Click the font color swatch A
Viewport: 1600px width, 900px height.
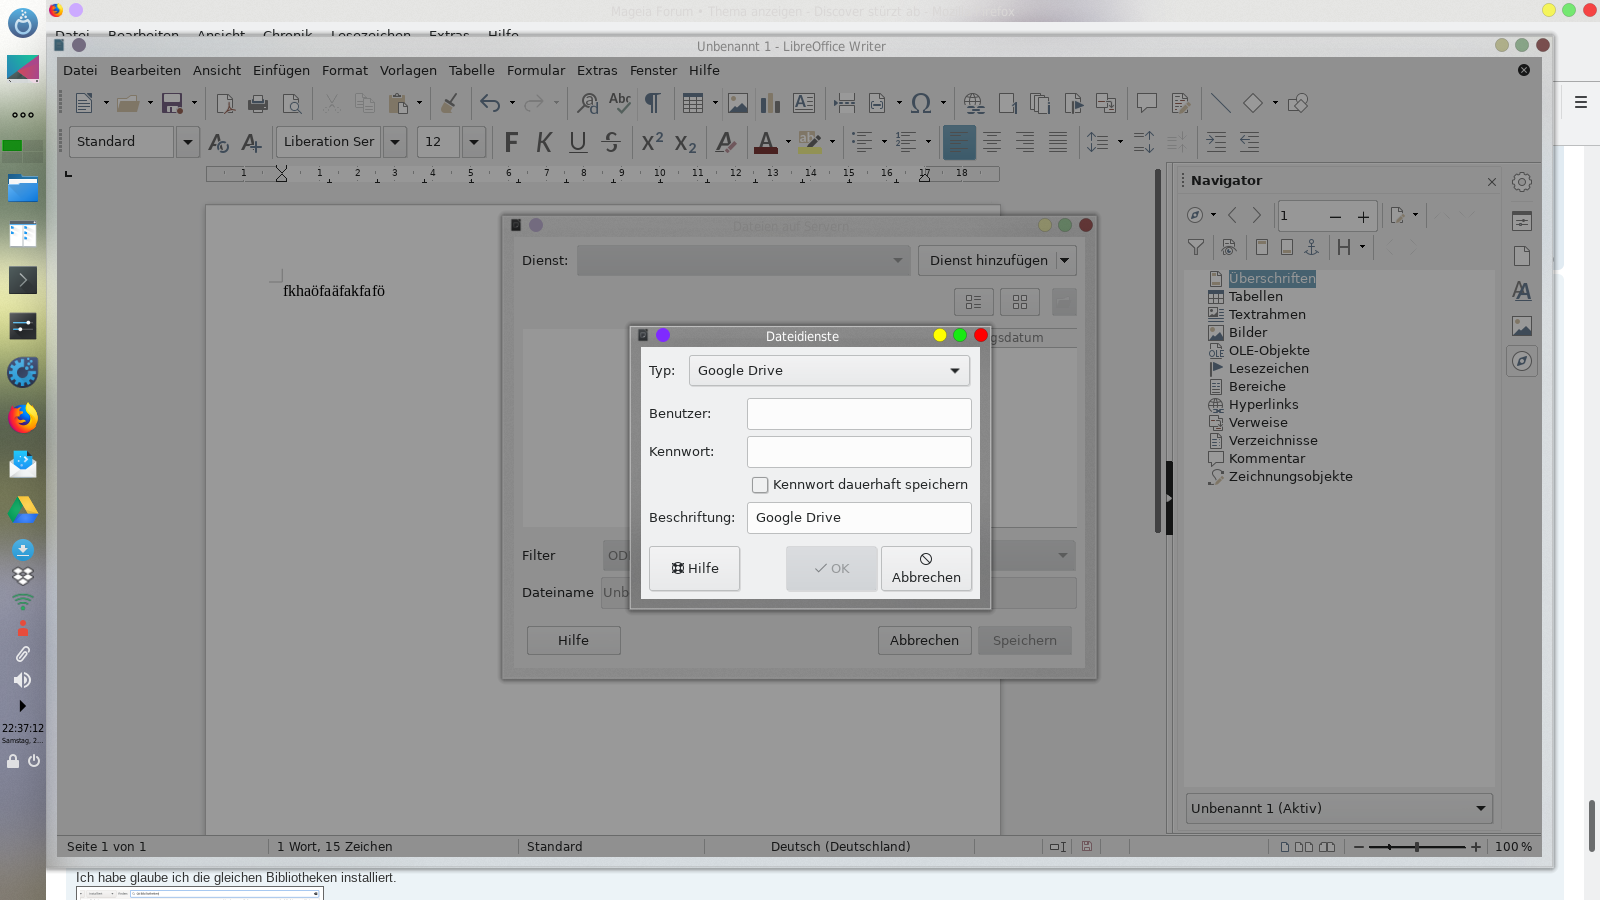[766, 142]
